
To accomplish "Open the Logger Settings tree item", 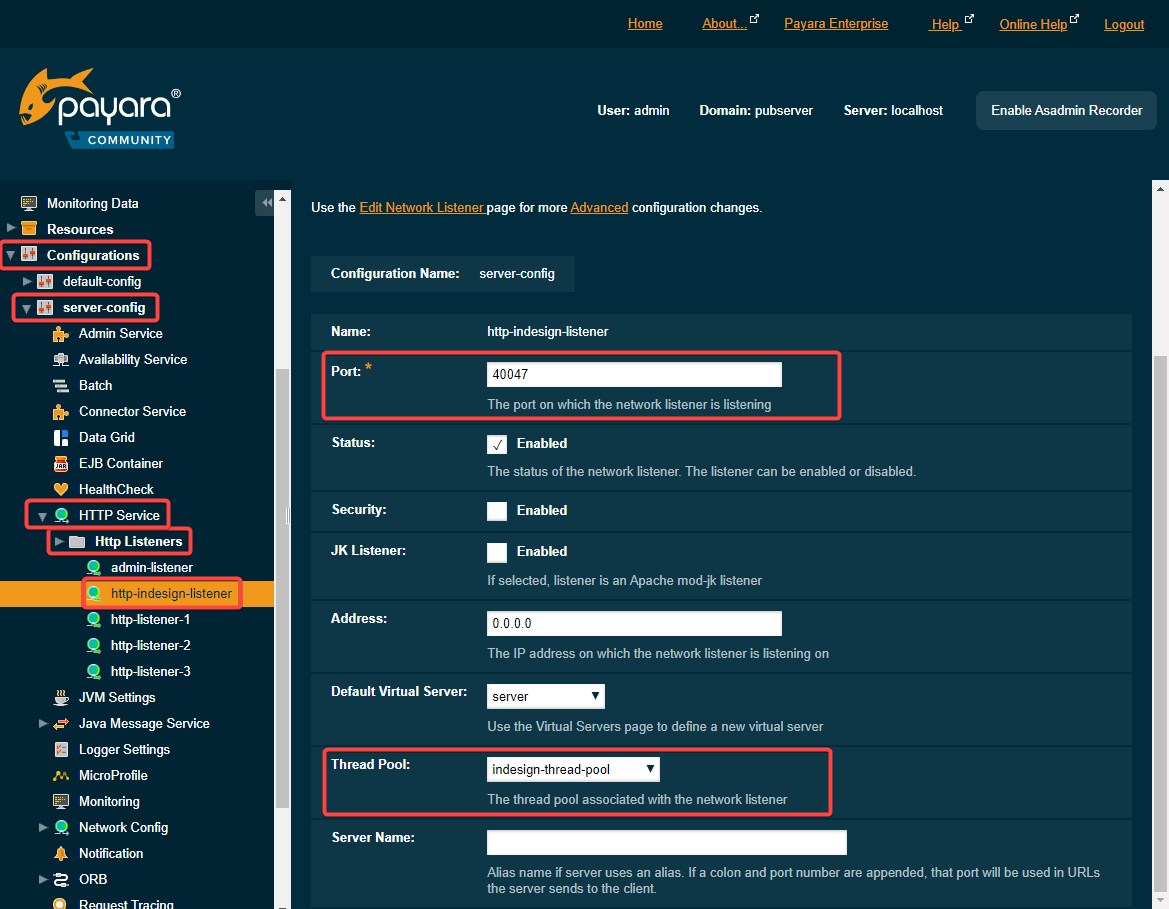I will pos(124,749).
